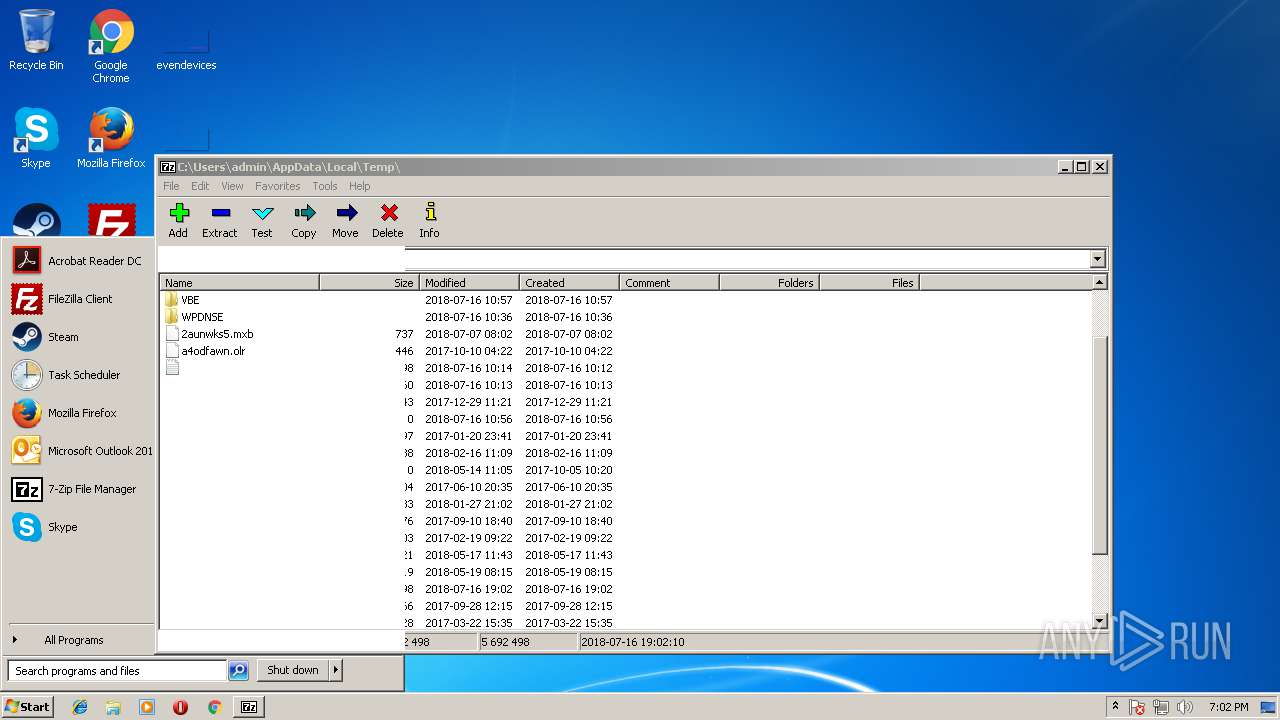Open Windows Explorer from taskbar
The width and height of the screenshot is (1280, 720).
pyautogui.click(x=113, y=707)
